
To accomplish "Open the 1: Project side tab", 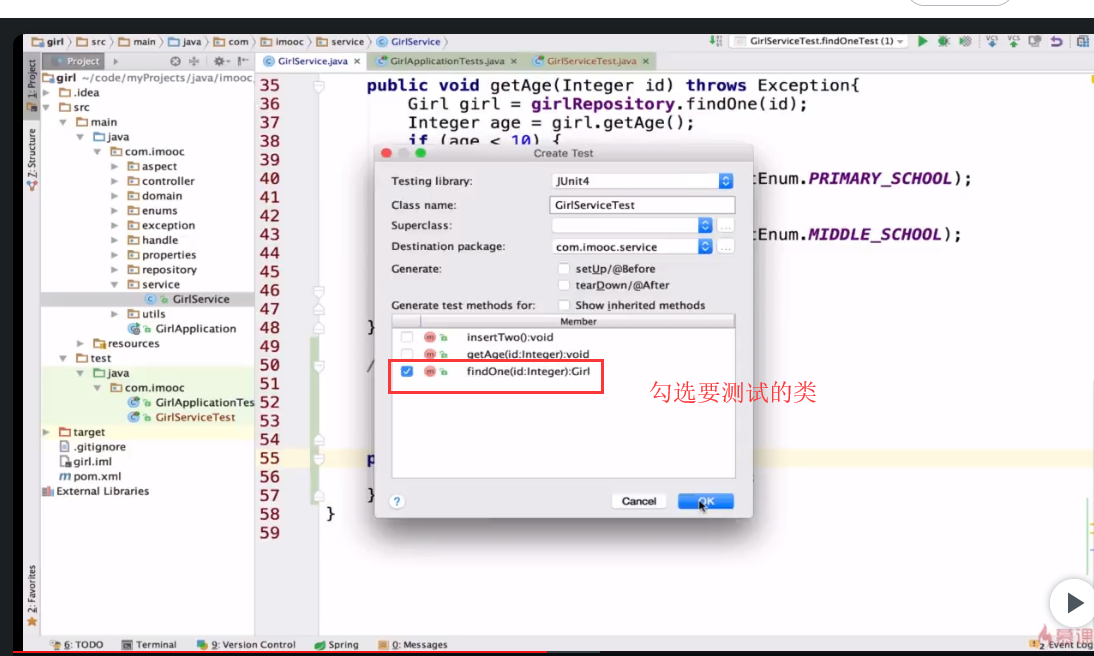I will [x=31, y=84].
